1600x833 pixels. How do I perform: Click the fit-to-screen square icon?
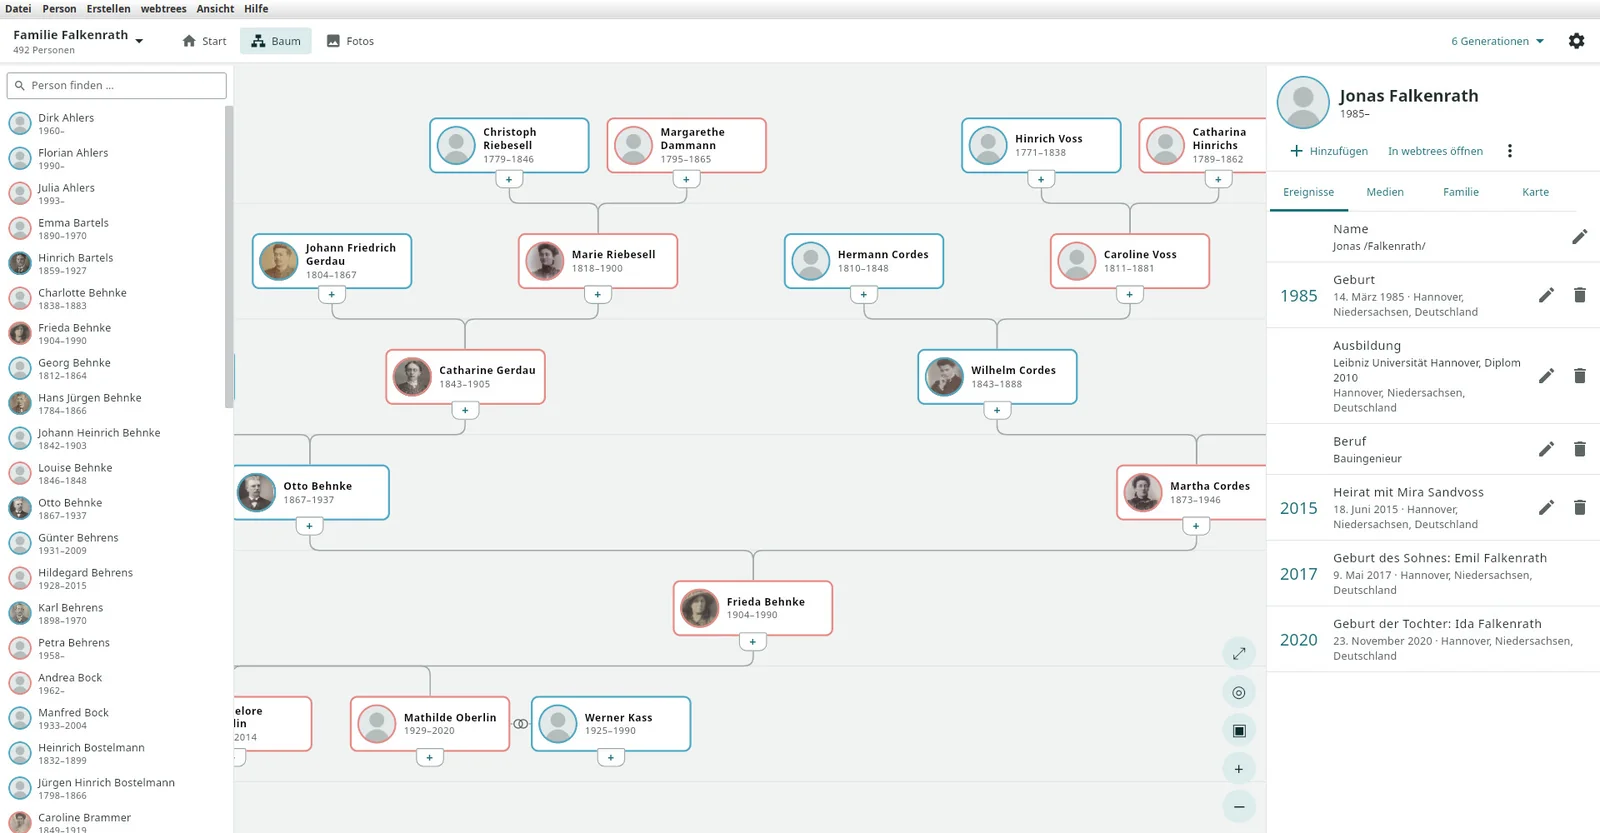1239,730
